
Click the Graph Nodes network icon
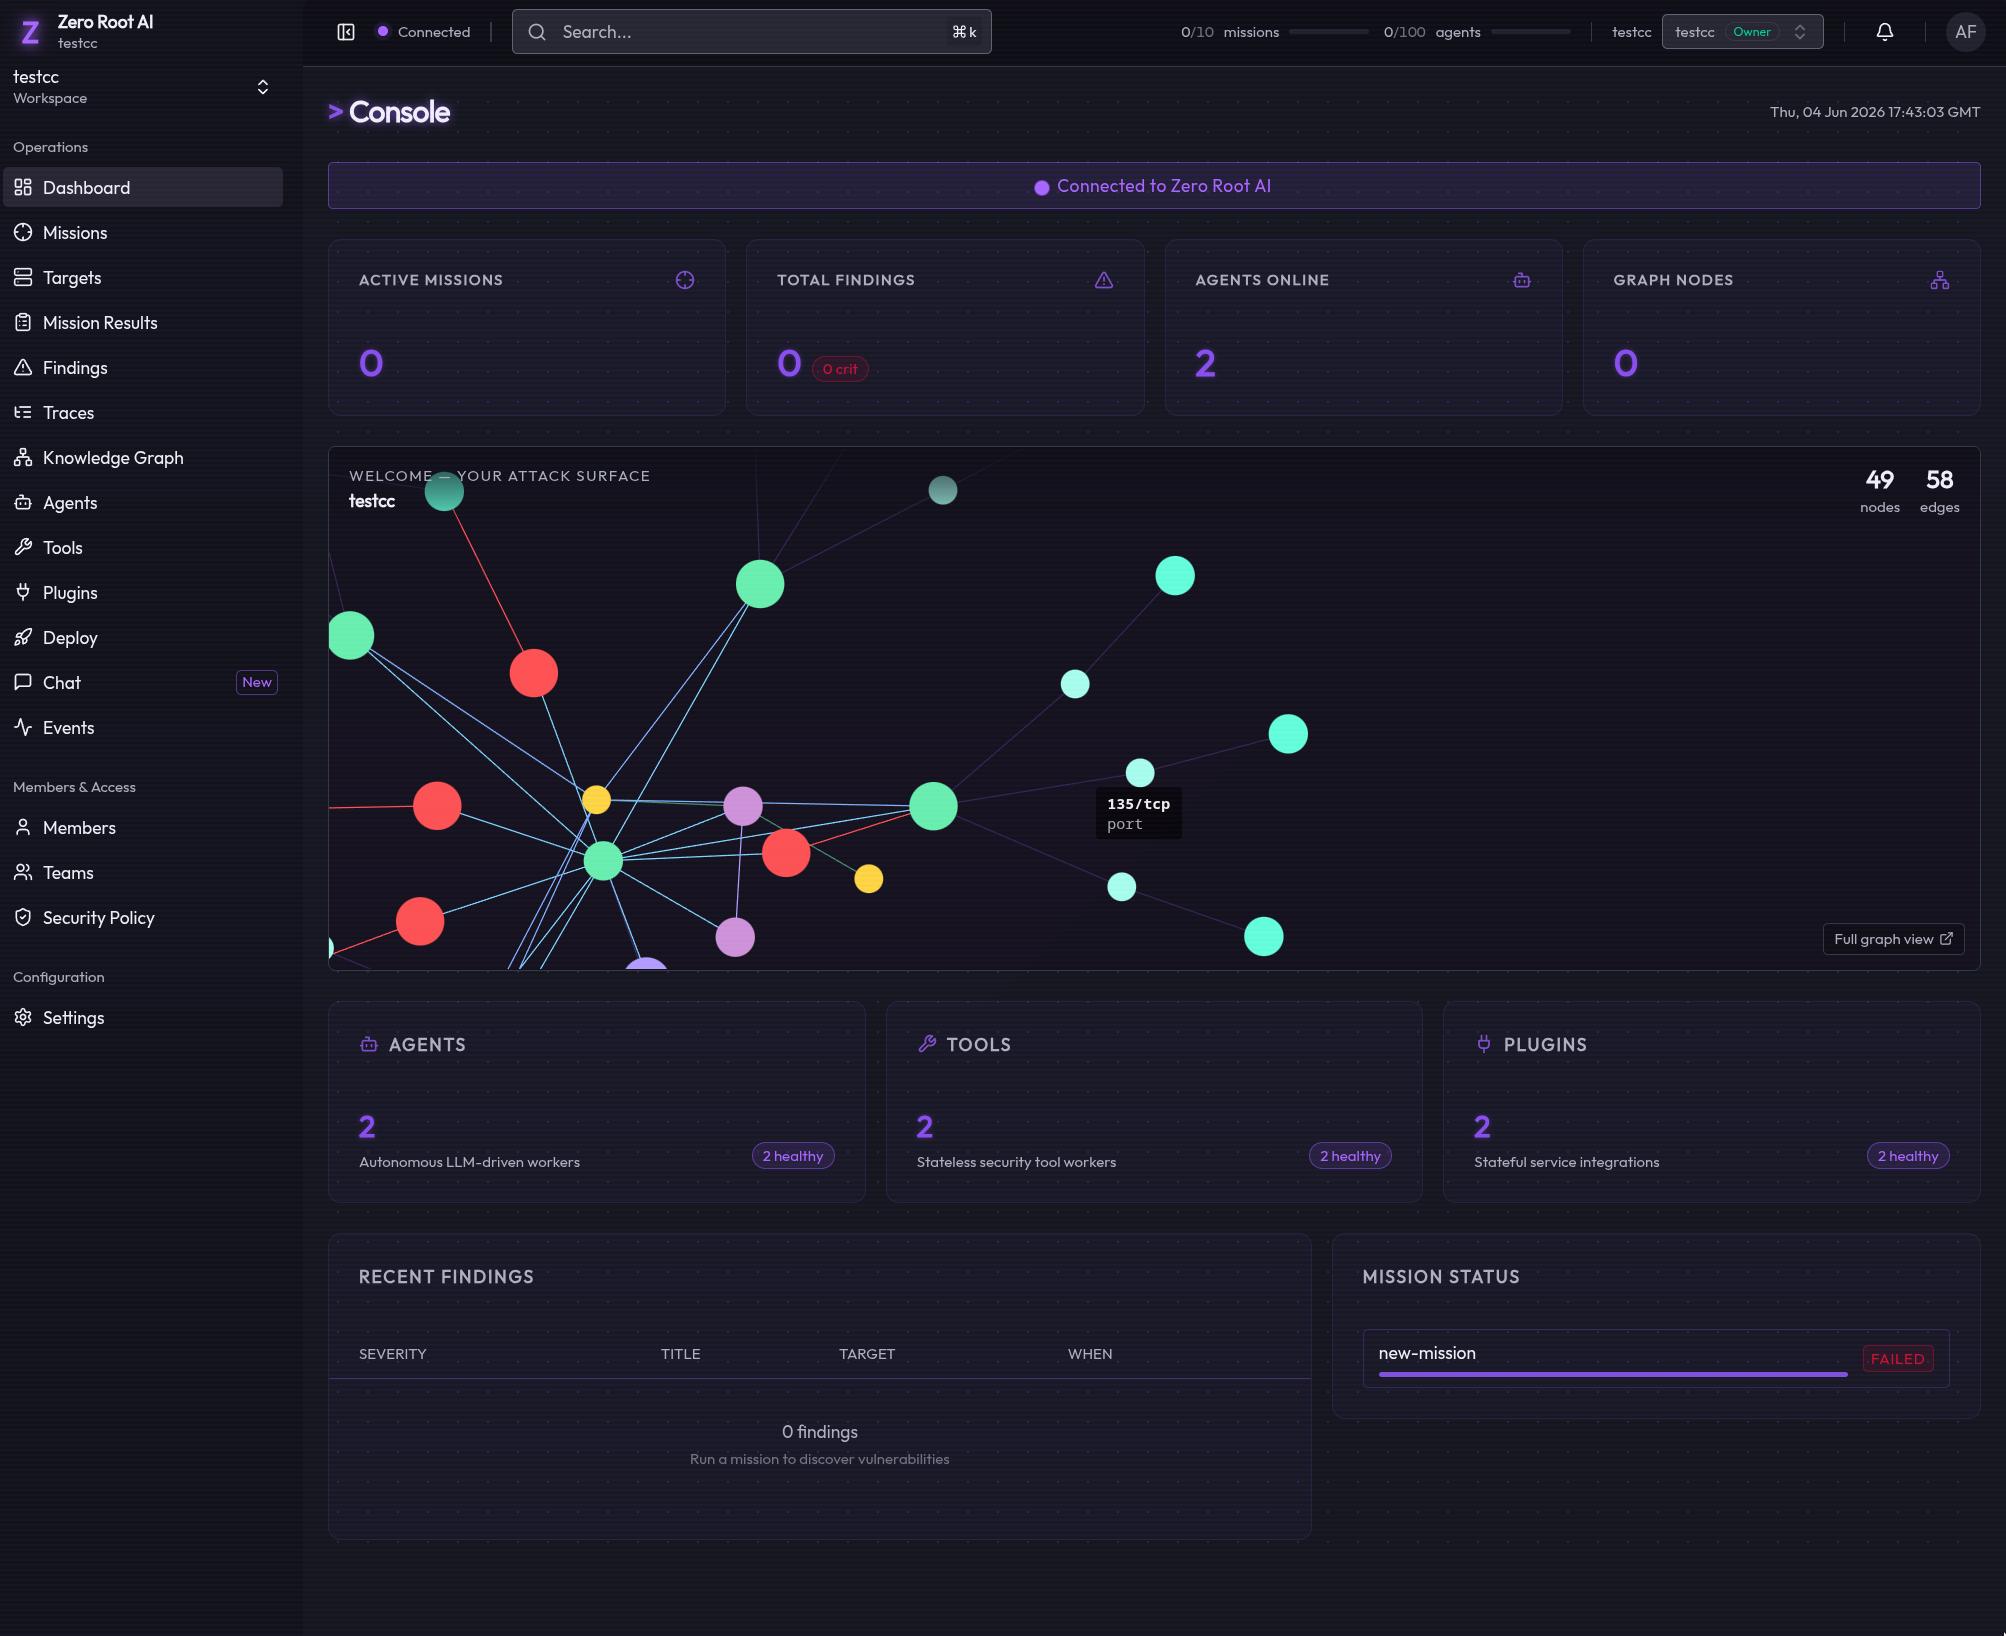1940,280
